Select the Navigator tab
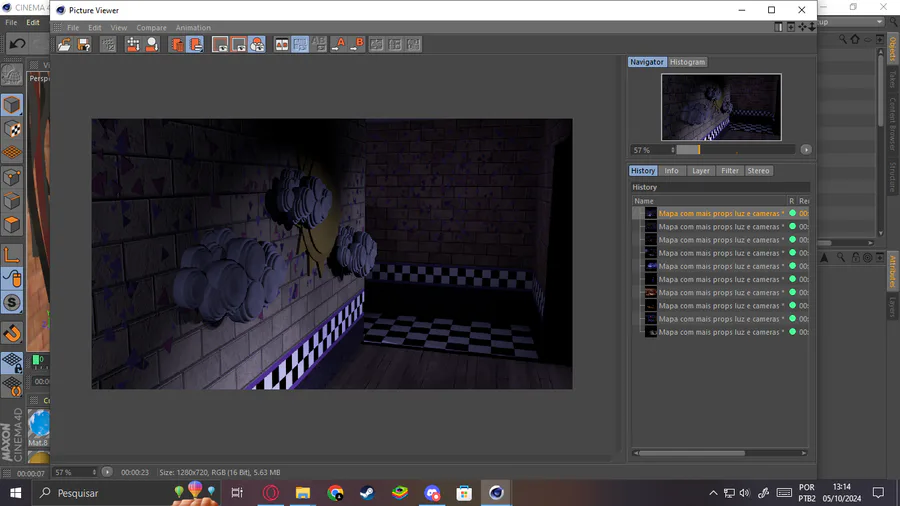 click(647, 62)
